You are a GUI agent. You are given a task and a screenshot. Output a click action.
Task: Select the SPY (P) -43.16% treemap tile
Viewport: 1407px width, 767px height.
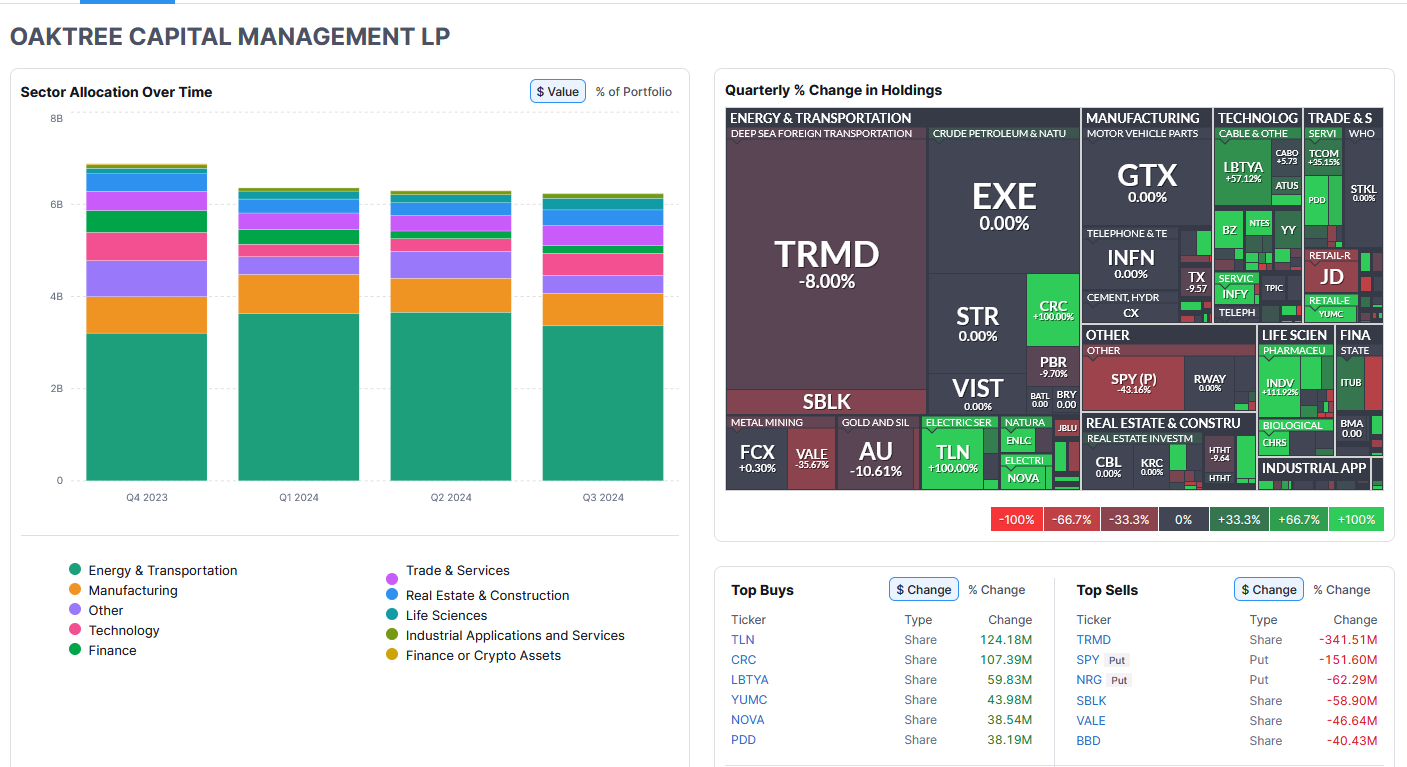coord(1133,384)
